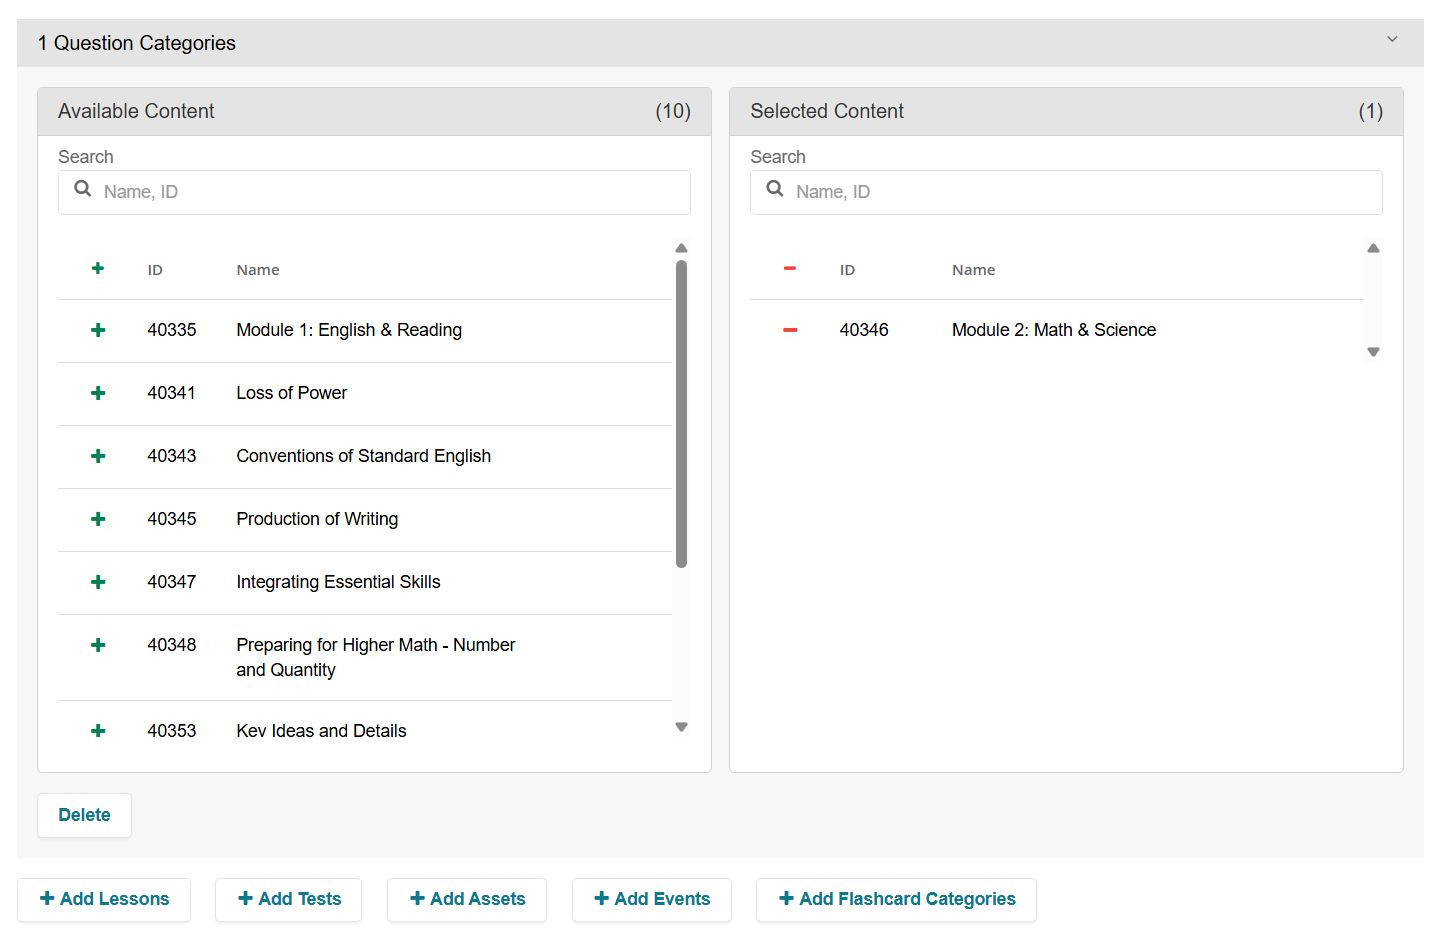1442x941 pixels.
Task: Click Add Tests button
Action: pos(289,899)
